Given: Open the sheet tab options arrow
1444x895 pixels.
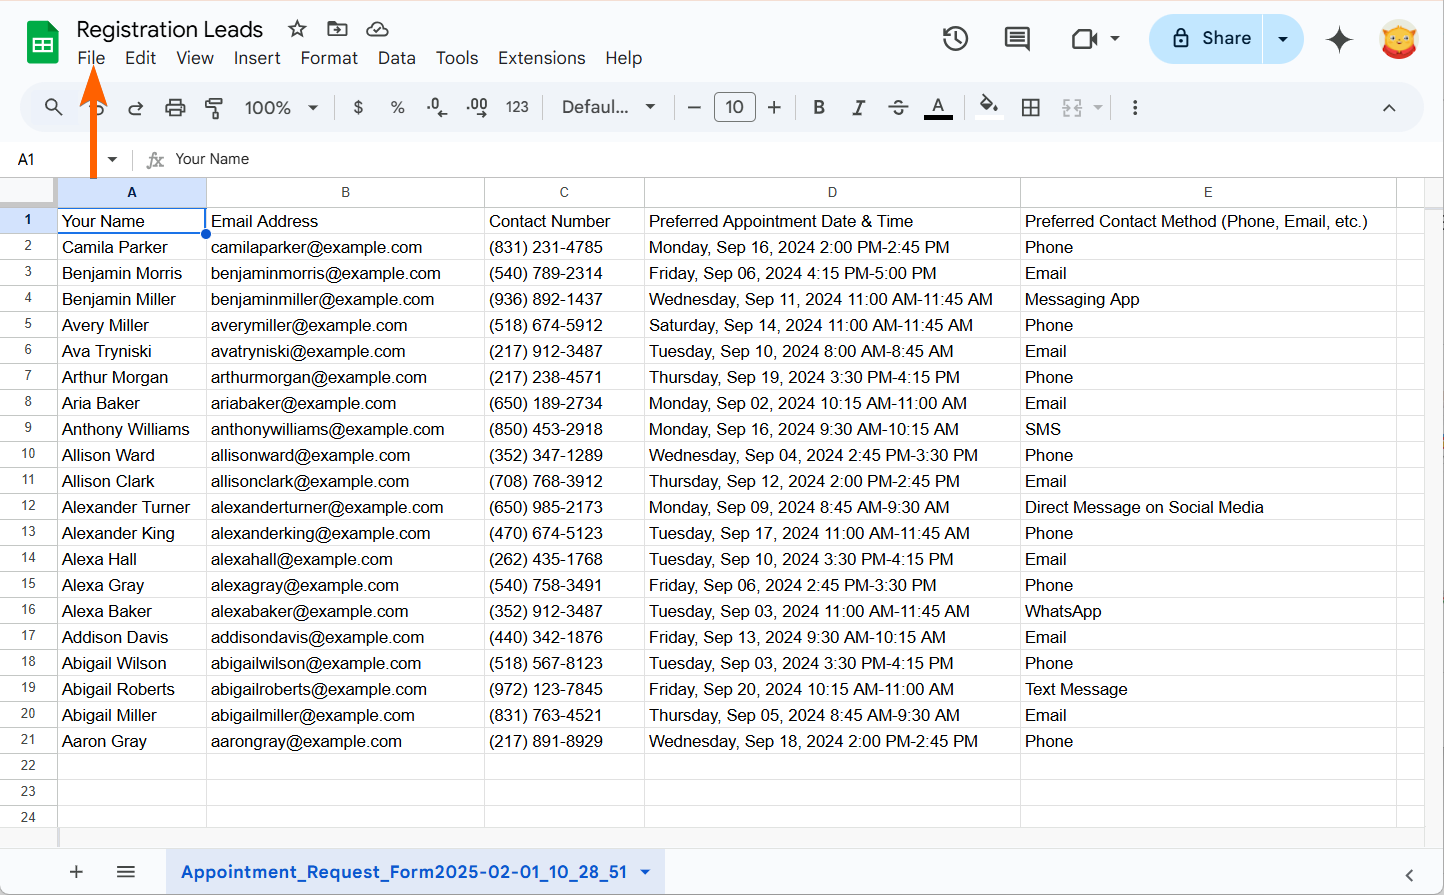Looking at the screenshot, I should click(645, 872).
